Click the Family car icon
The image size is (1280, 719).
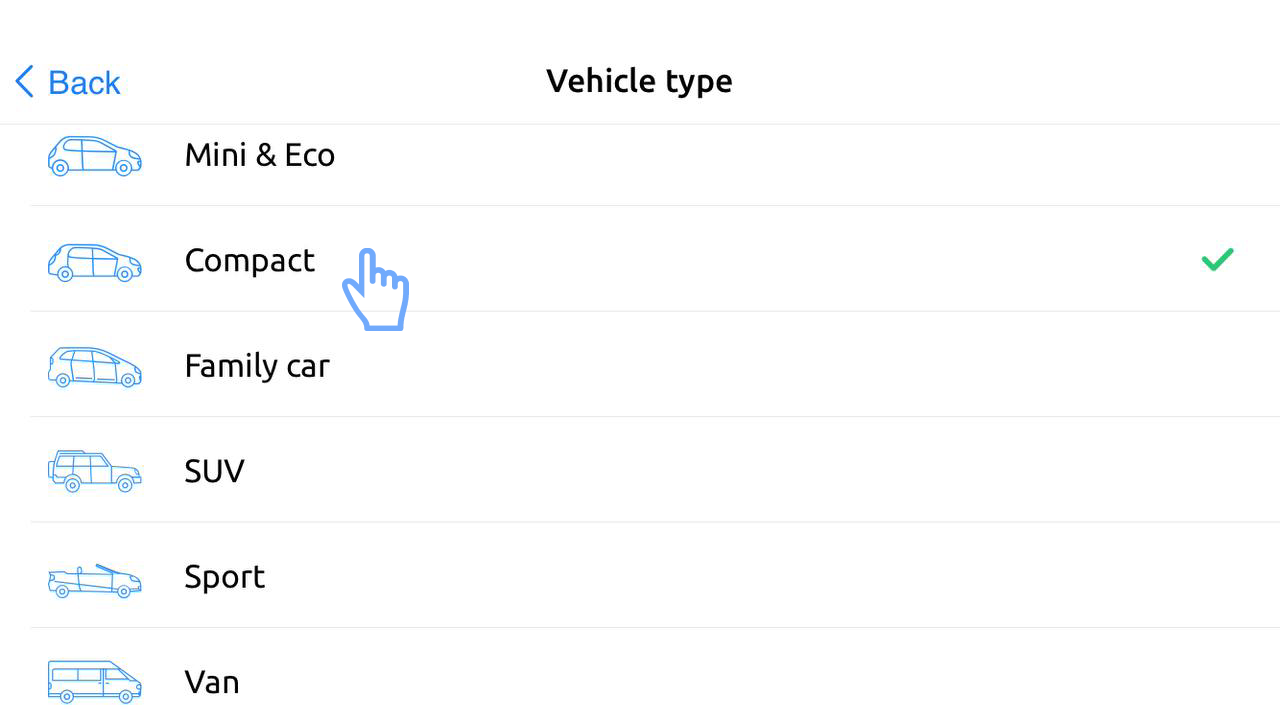click(x=94, y=367)
